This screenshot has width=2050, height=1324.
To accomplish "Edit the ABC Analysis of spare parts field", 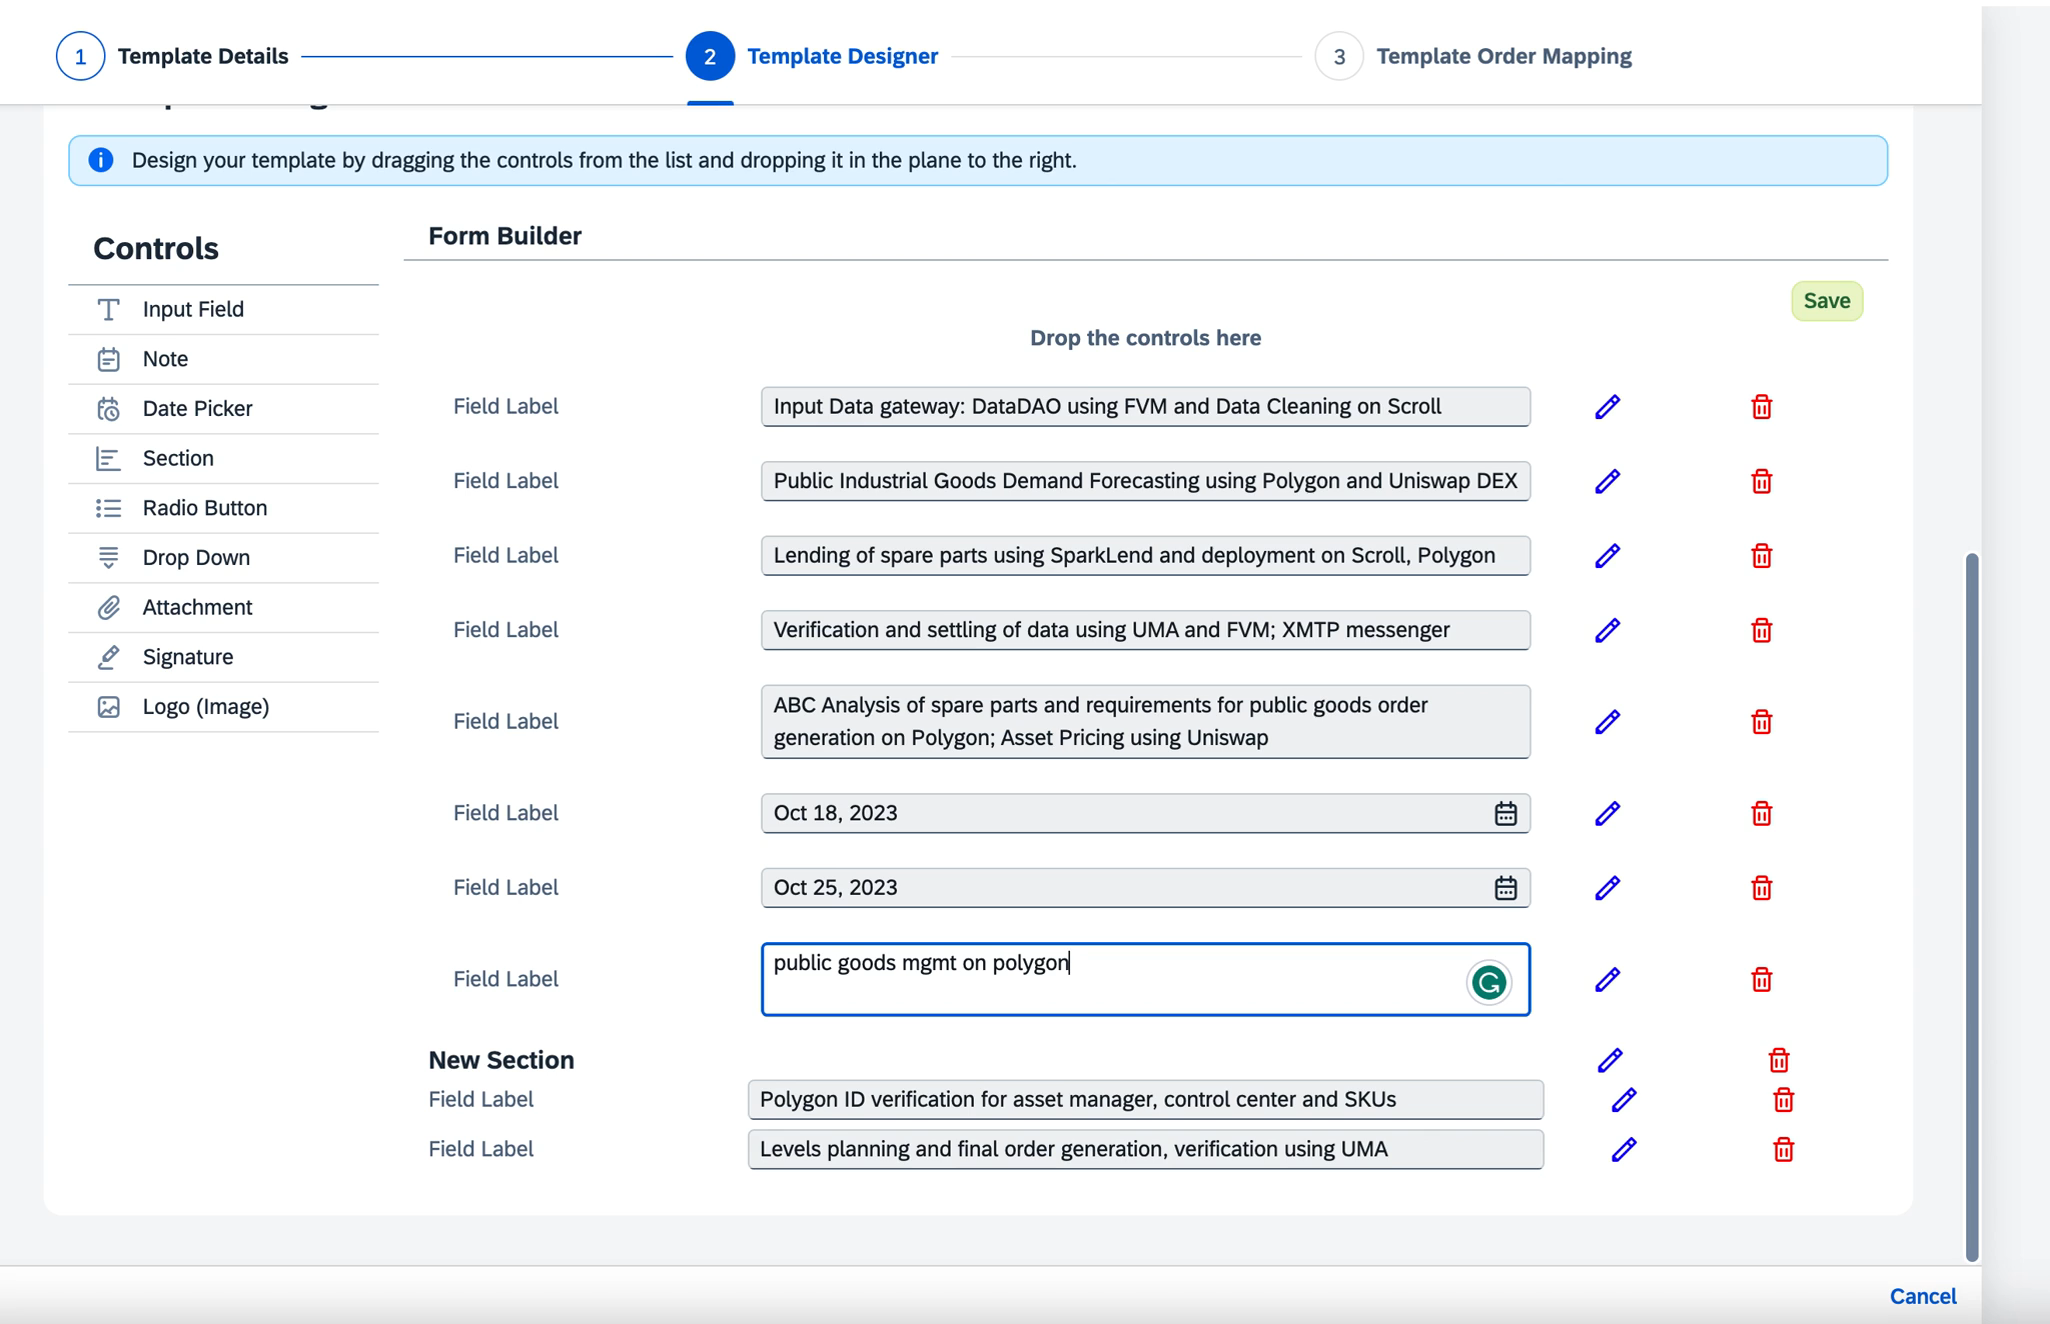I will tap(1607, 721).
